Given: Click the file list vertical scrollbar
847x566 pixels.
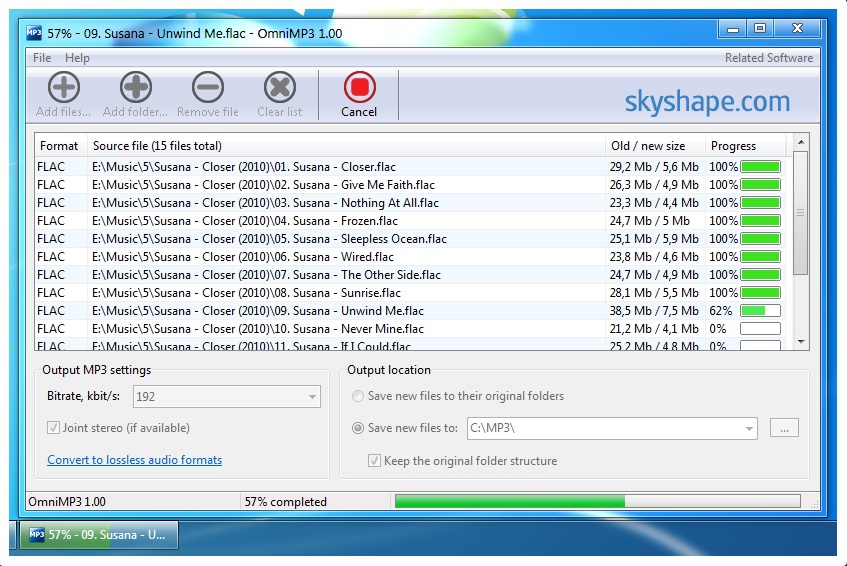Looking at the screenshot, I should pyautogui.click(x=800, y=240).
